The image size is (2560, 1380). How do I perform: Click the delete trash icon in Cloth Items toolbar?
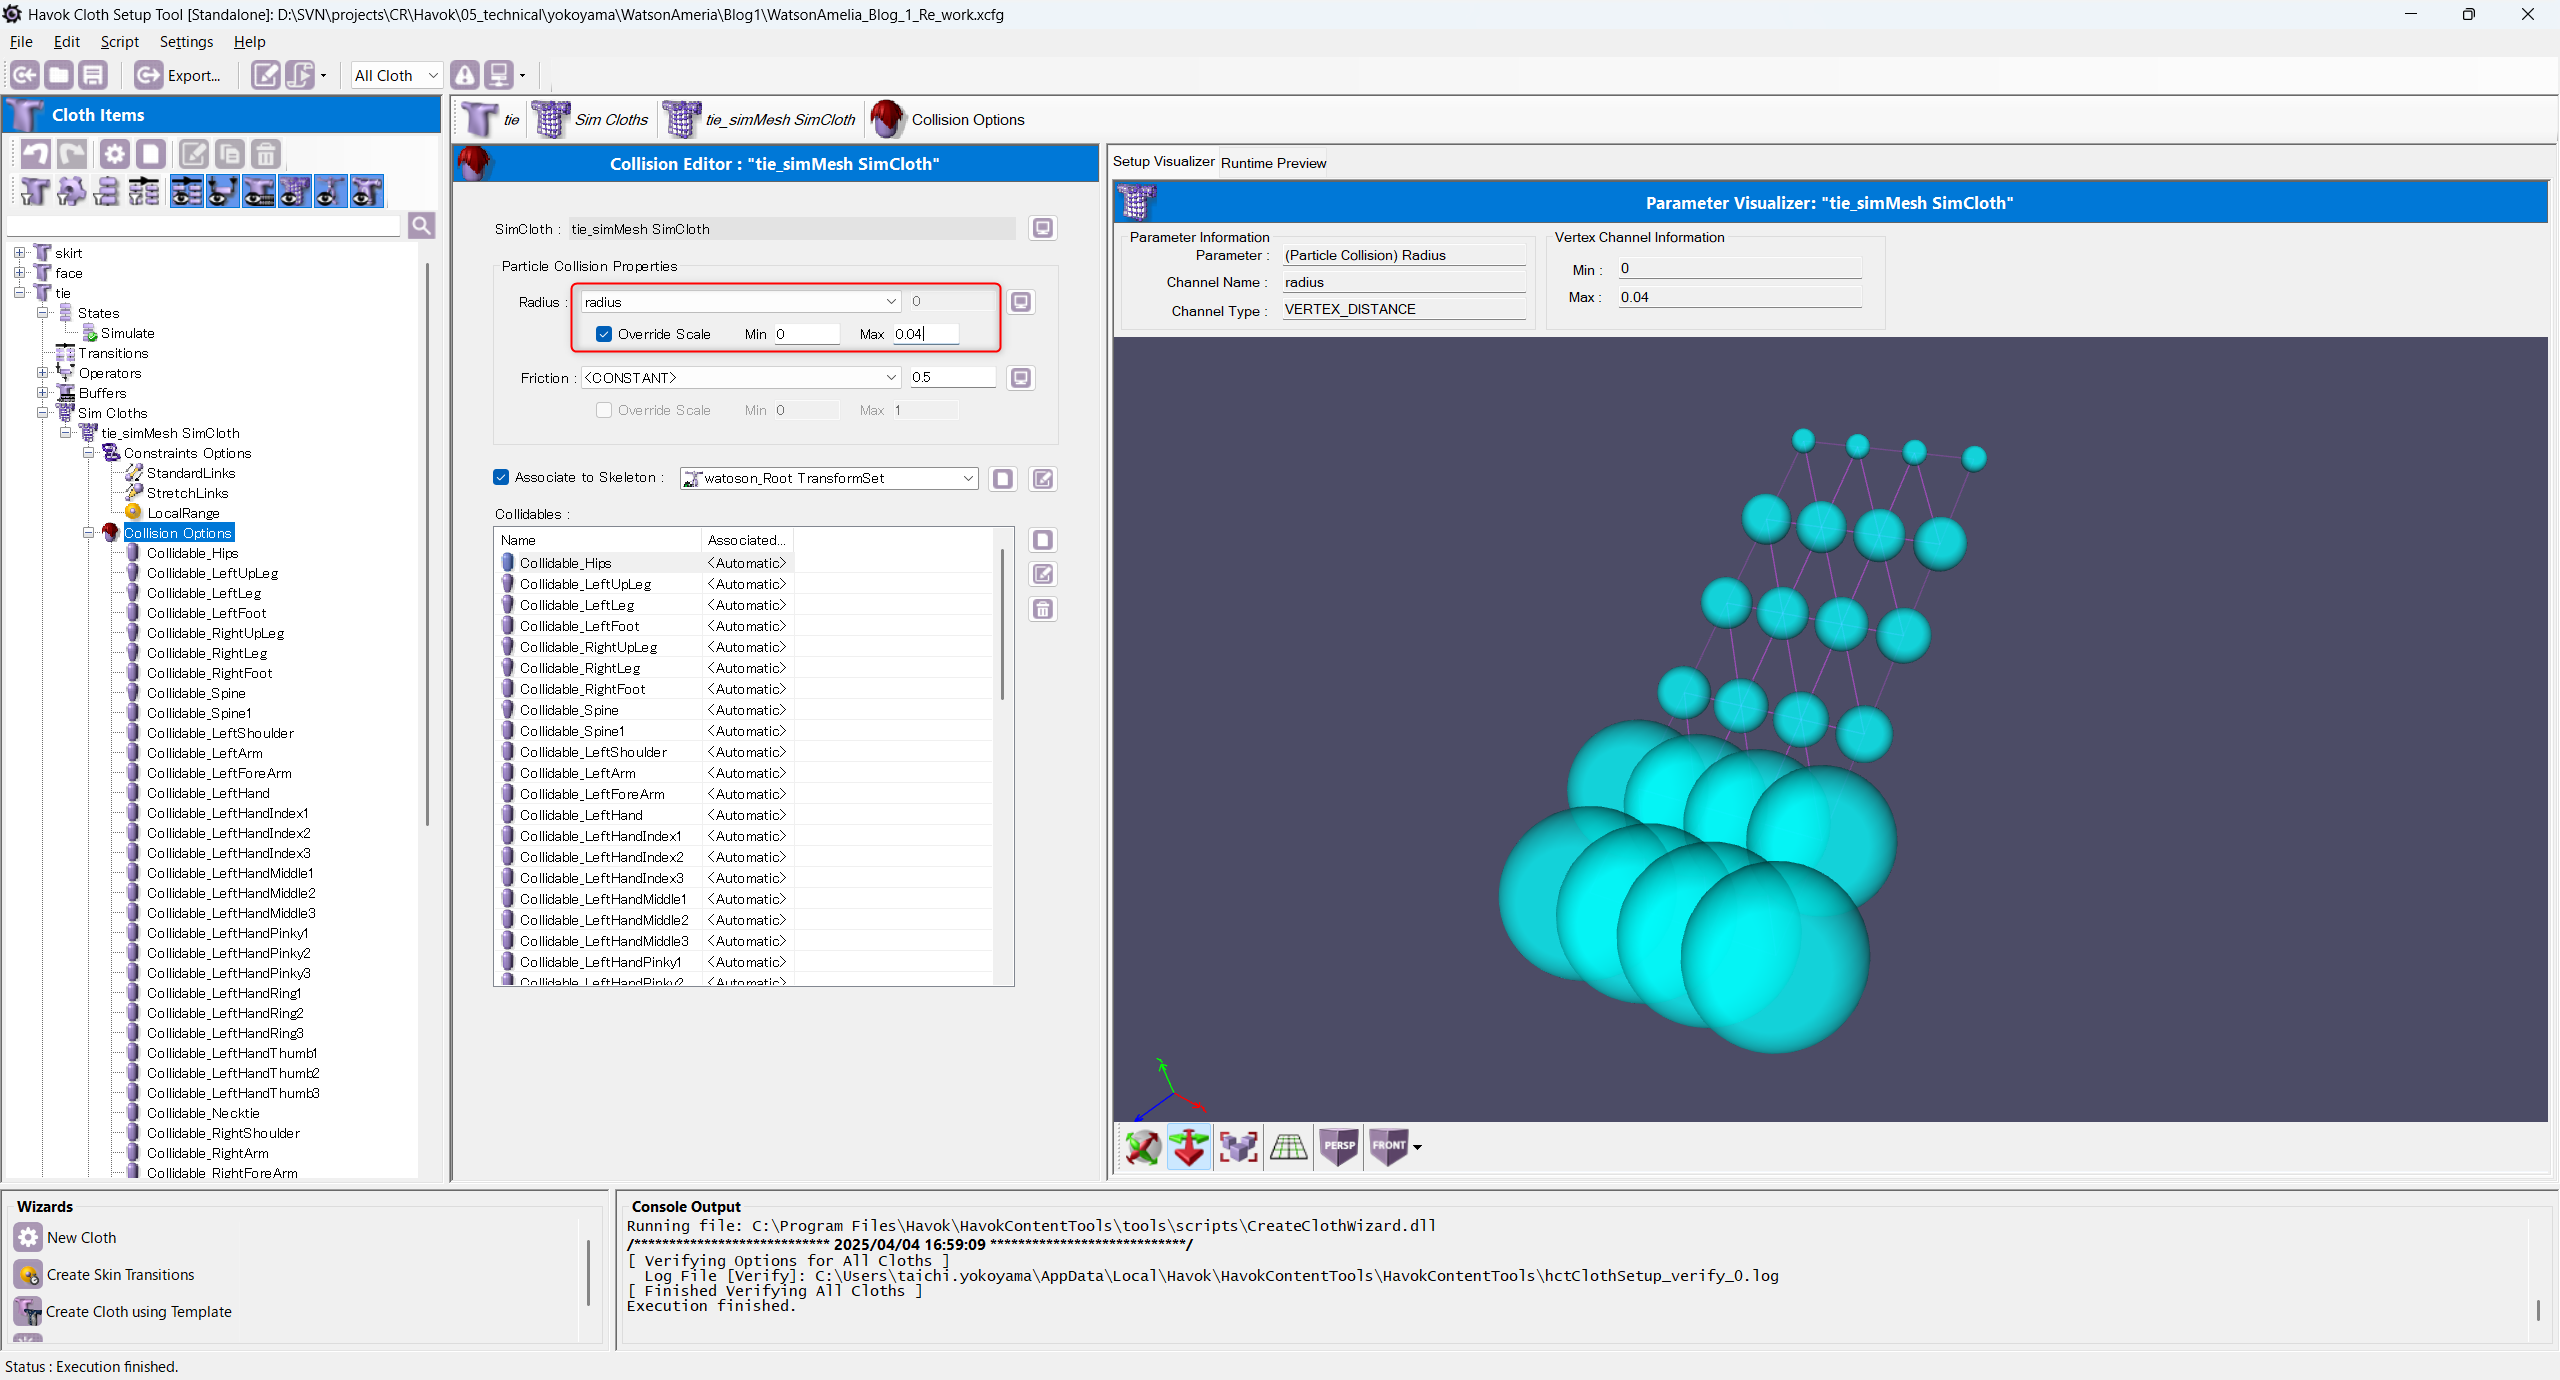click(x=265, y=154)
